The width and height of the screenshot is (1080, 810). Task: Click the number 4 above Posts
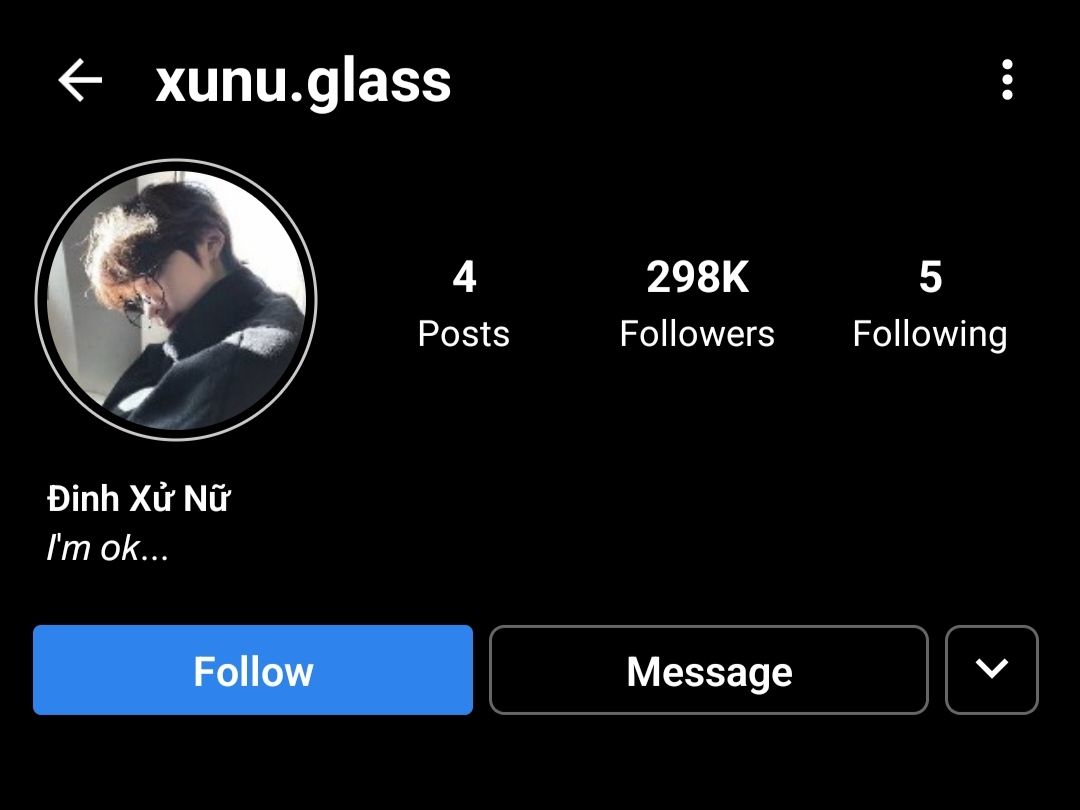pyautogui.click(x=464, y=277)
